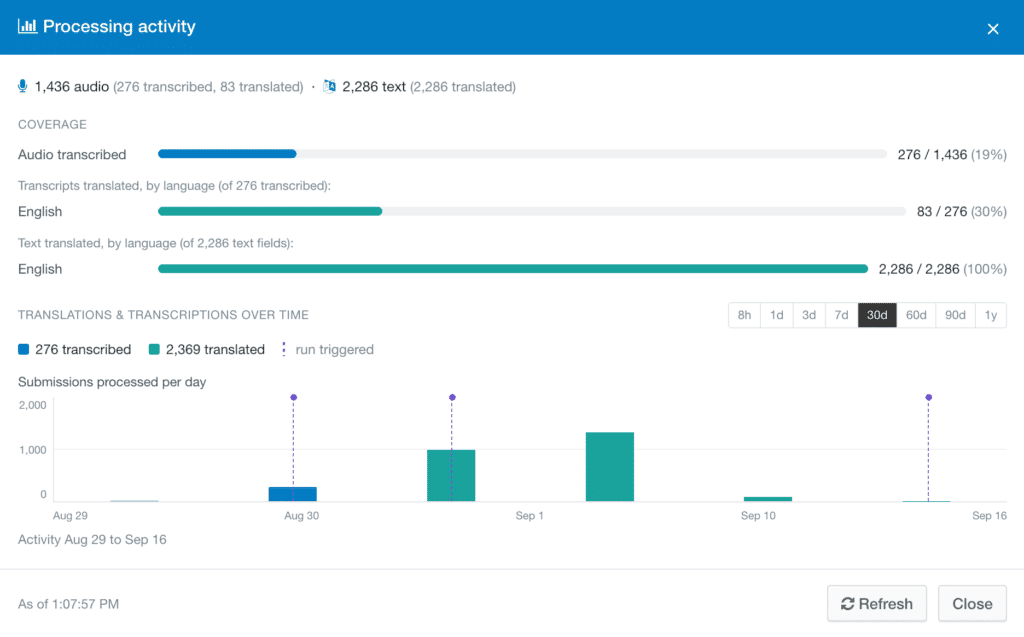Screen dimensions: 1024x637
Task: Click the 'Text translated, by language' description
Action: 155,243
